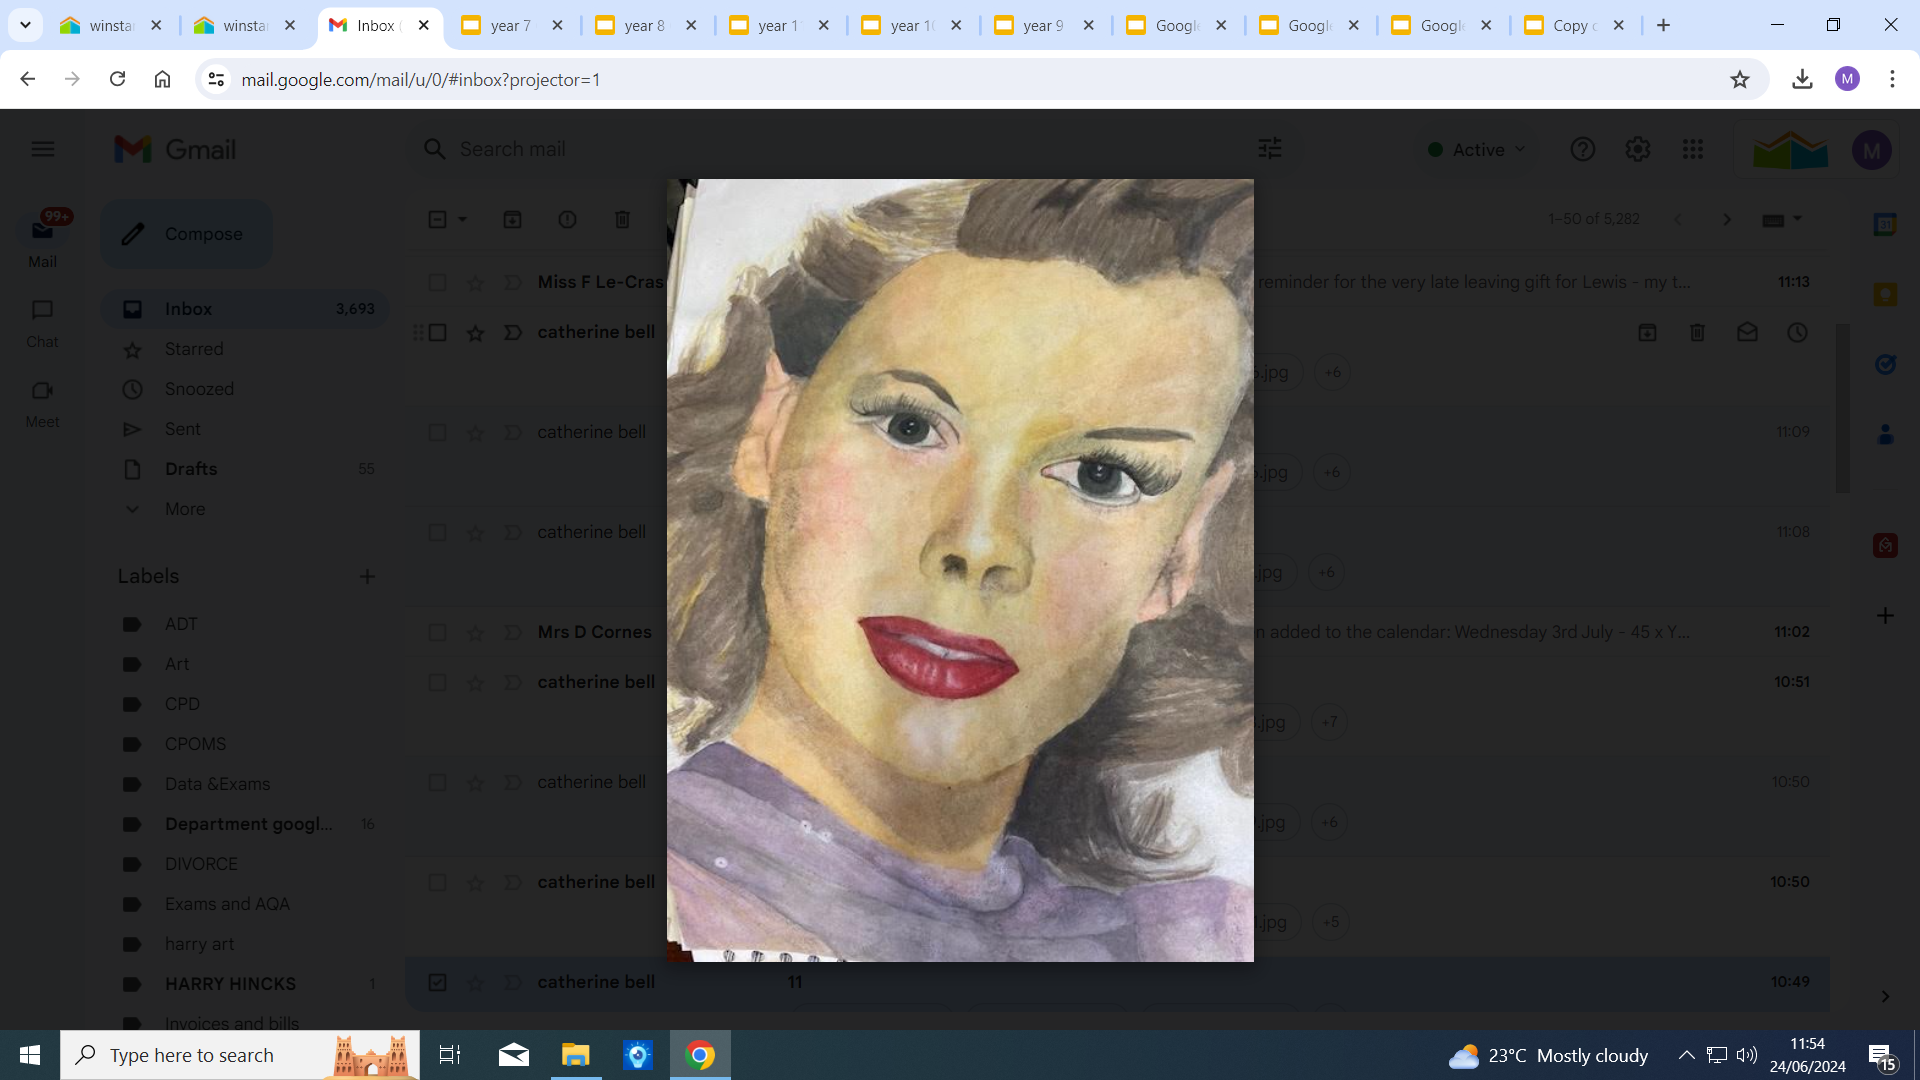Image resolution: width=1920 pixels, height=1080 pixels.
Task: Delete the hovered catherine bell email
Action: tap(1697, 332)
